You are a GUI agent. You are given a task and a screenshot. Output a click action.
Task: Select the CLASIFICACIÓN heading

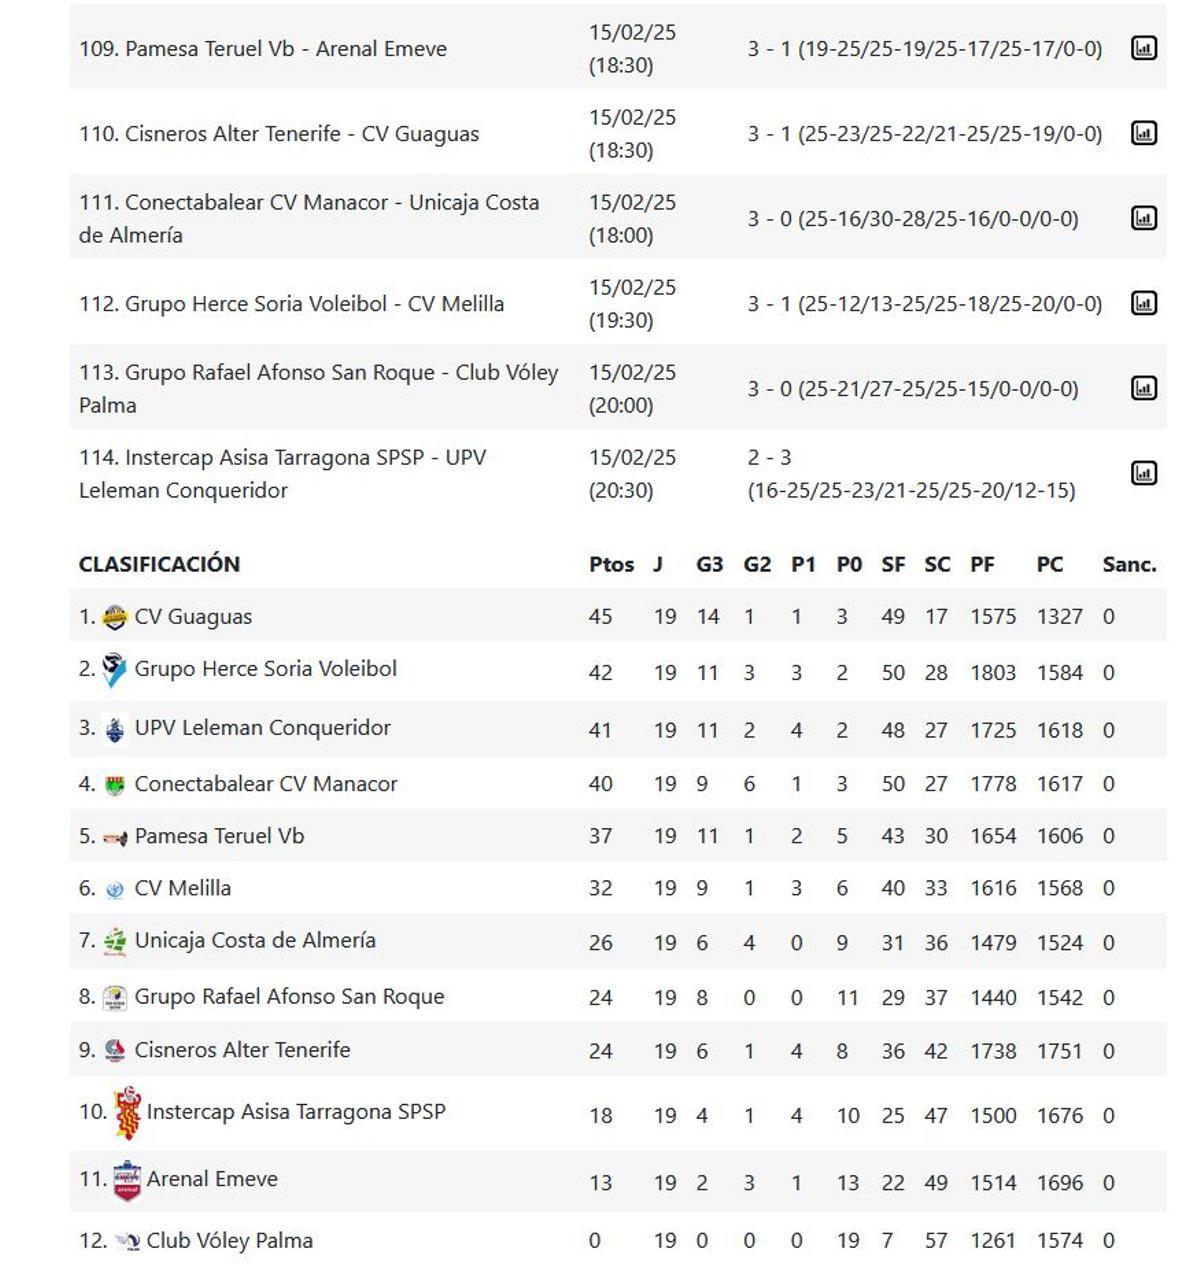pos(160,564)
